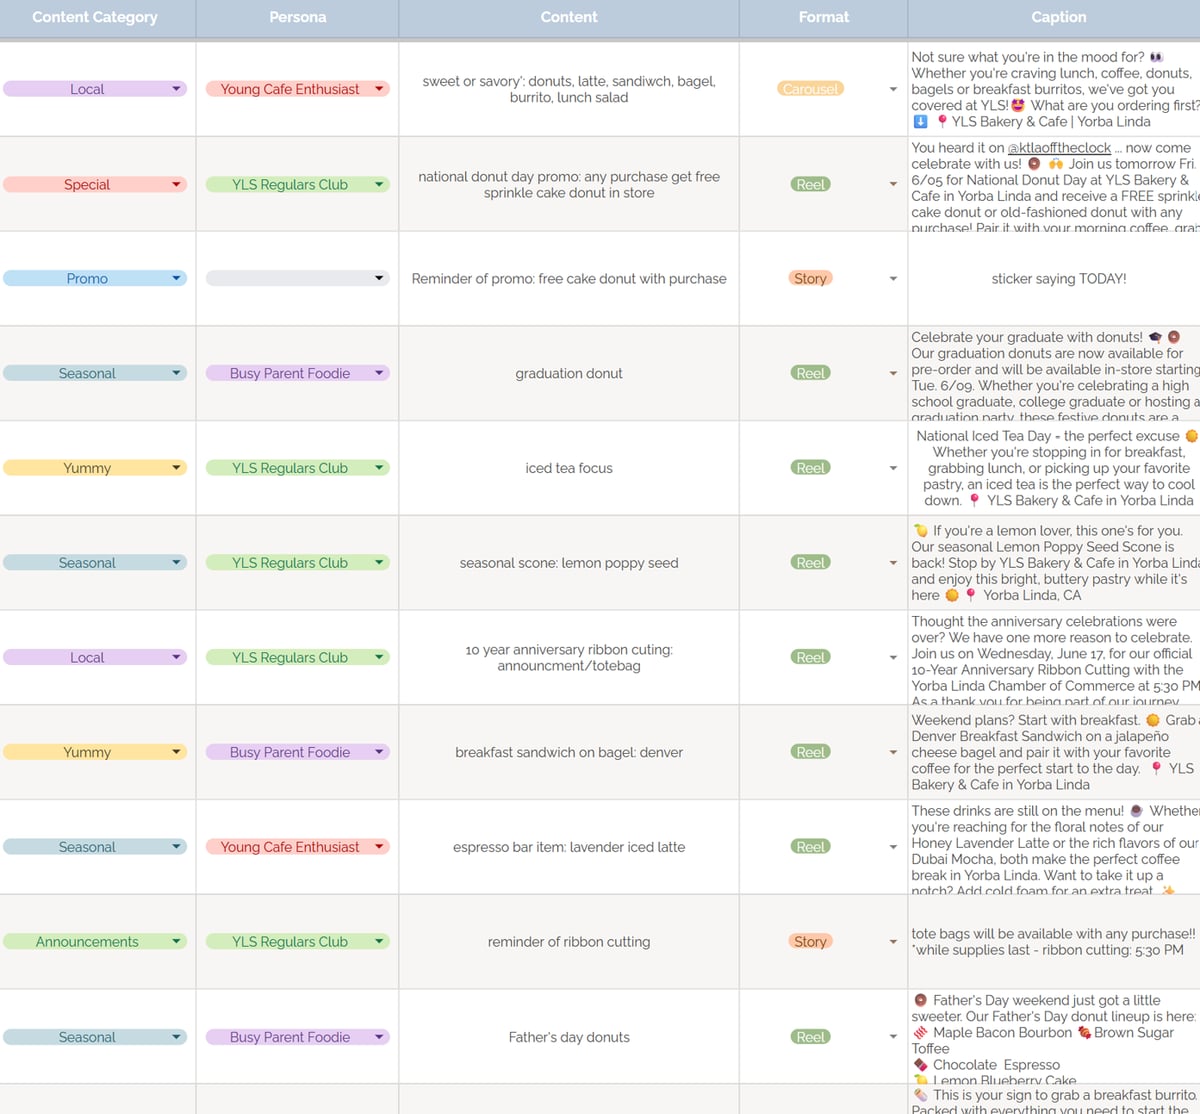1200x1114 pixels.
Task: Open Reel format dropdown in espresso bar item row
Action: click(893, 847)
